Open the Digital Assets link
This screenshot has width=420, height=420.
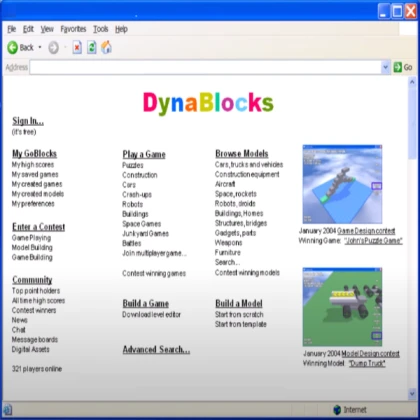tap(31, 349)
